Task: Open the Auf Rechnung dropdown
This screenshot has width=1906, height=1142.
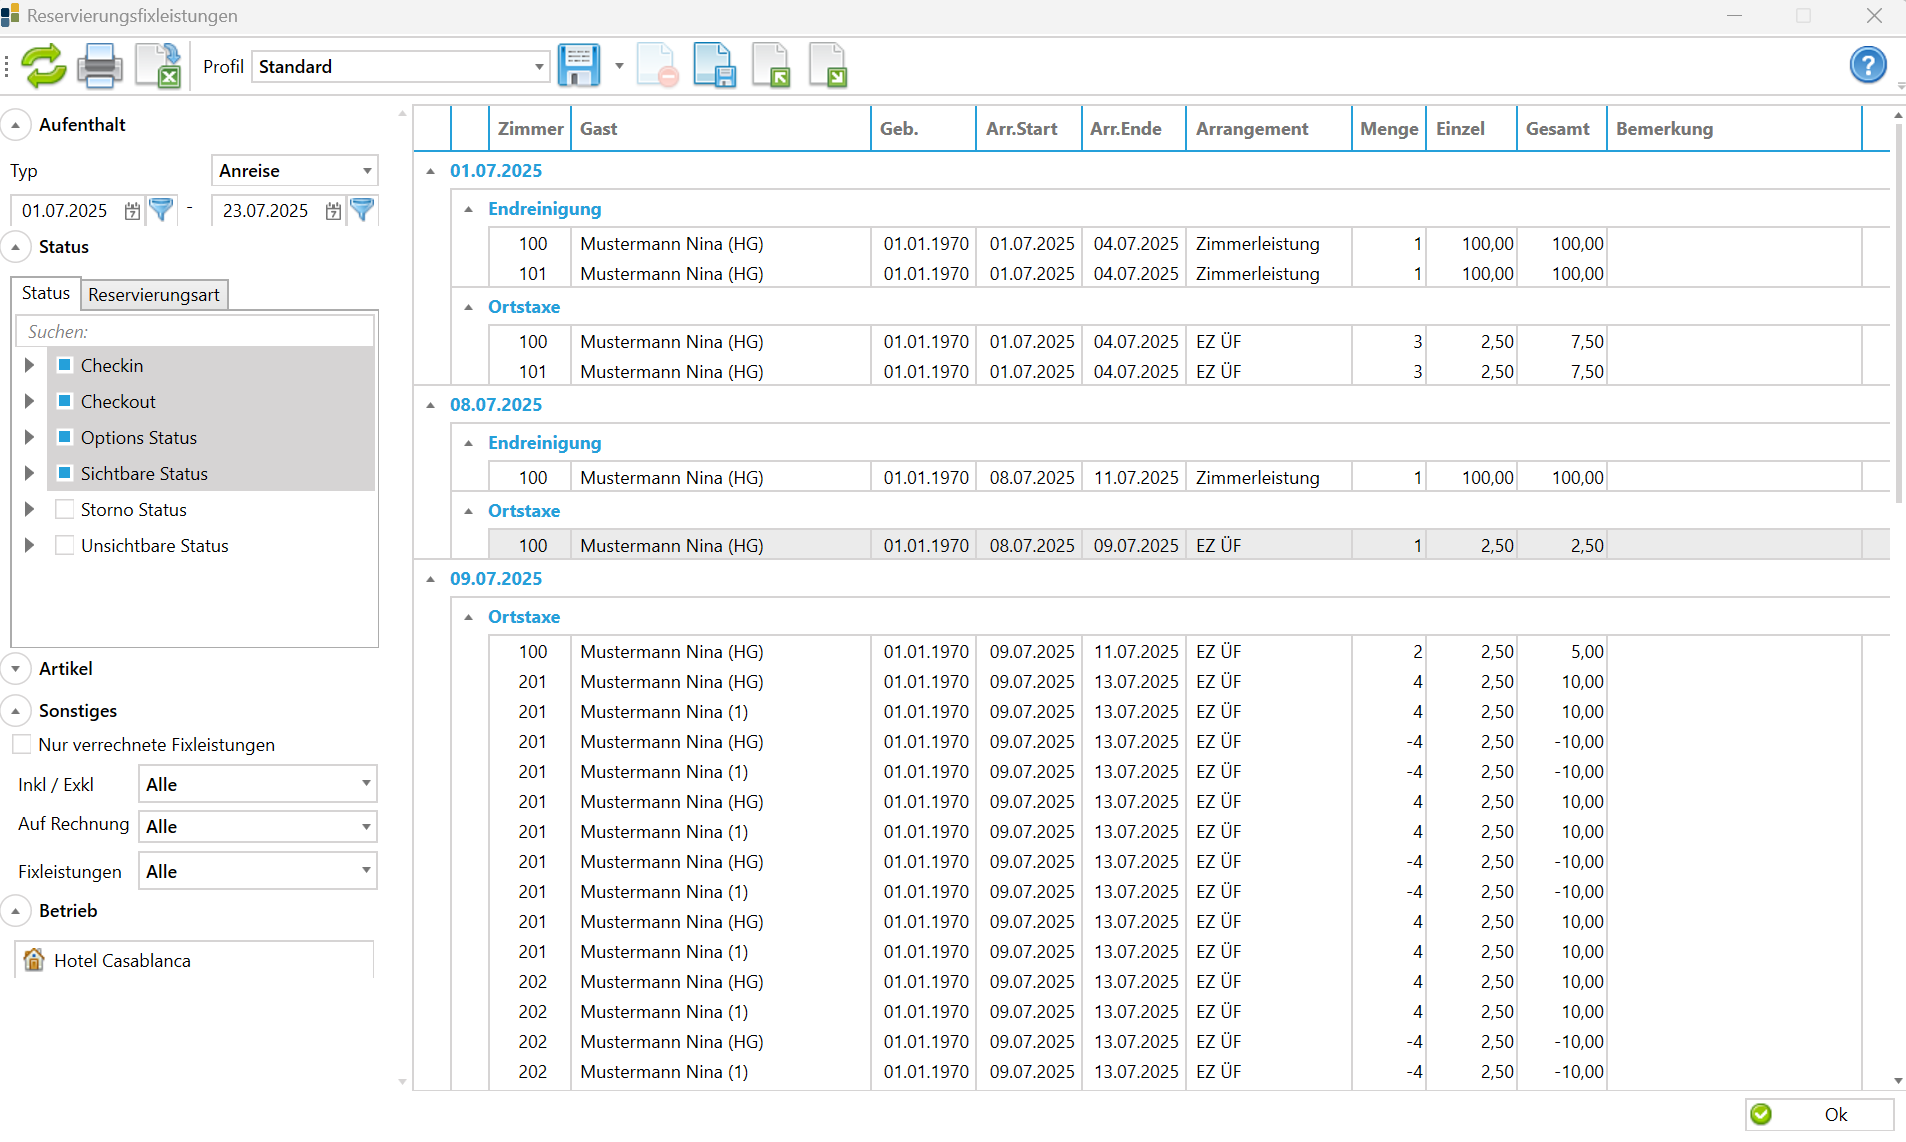Action: [x=366, y=826]
